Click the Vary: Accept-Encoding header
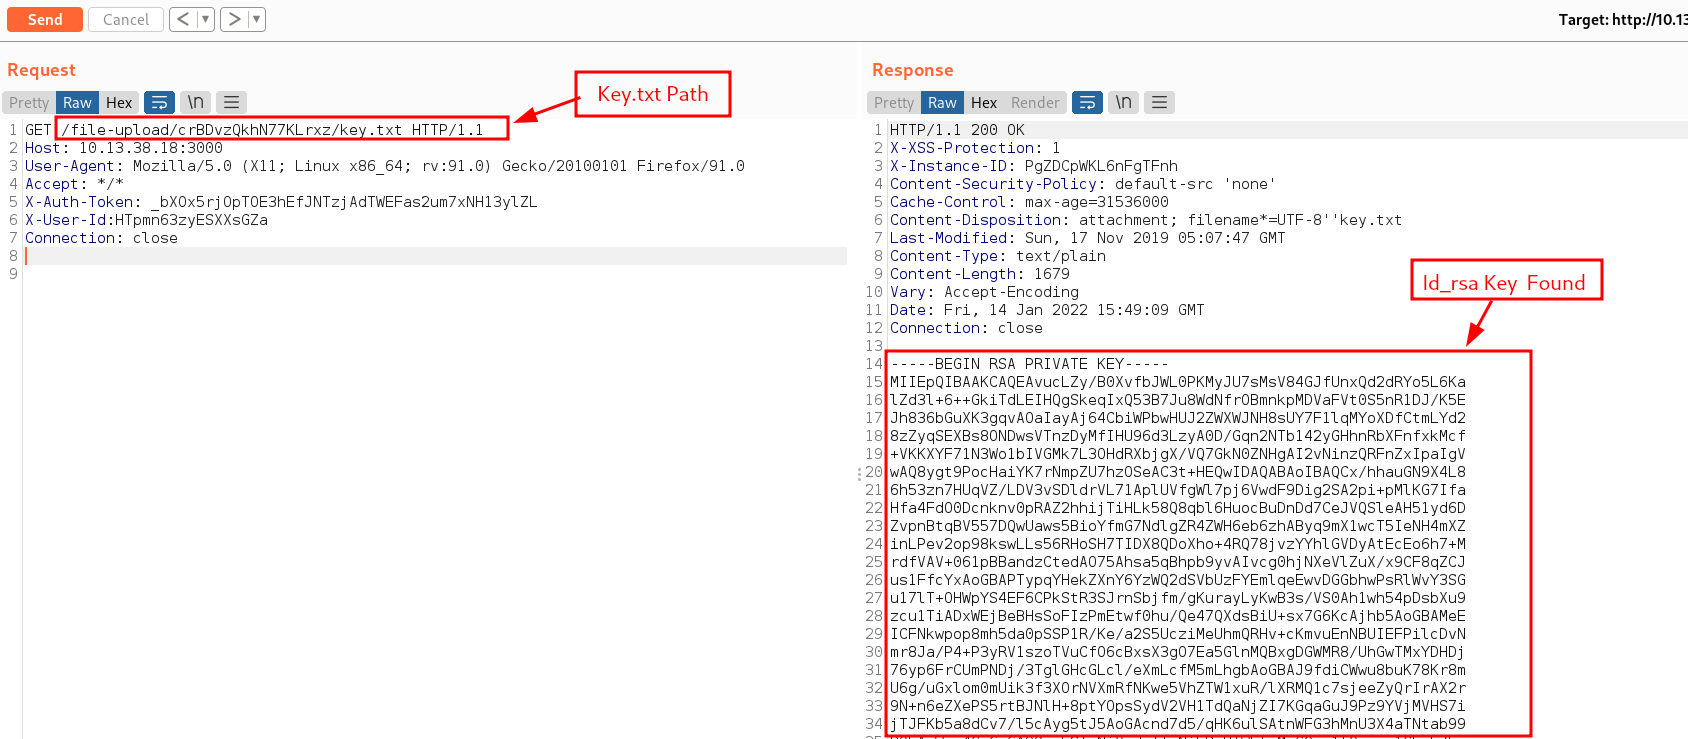 click(984, 292)
